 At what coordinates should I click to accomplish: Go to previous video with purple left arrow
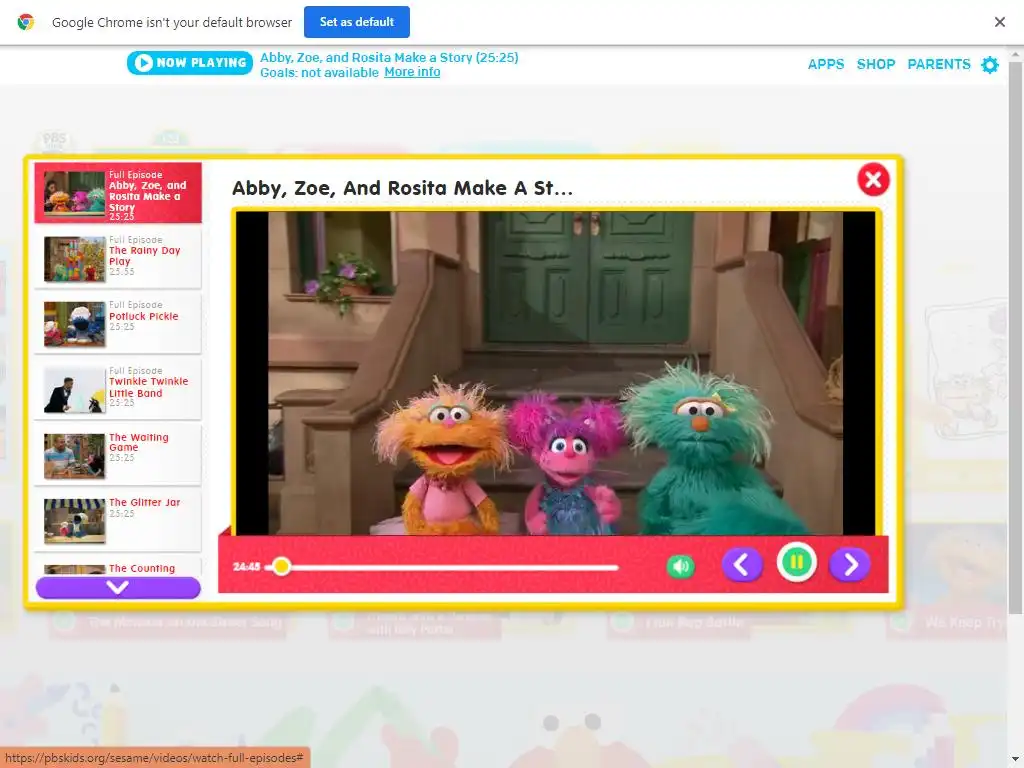pos(742,564)
